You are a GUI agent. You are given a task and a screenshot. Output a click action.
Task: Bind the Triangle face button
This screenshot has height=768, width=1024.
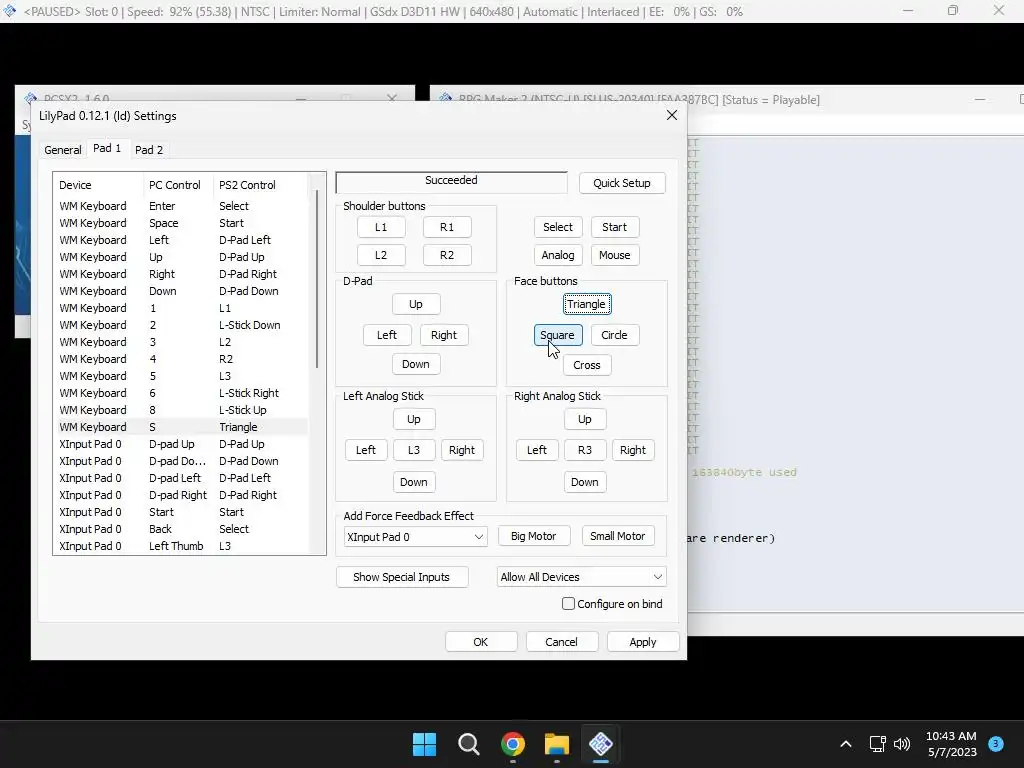pyautogui.click(x=586, y=304)
